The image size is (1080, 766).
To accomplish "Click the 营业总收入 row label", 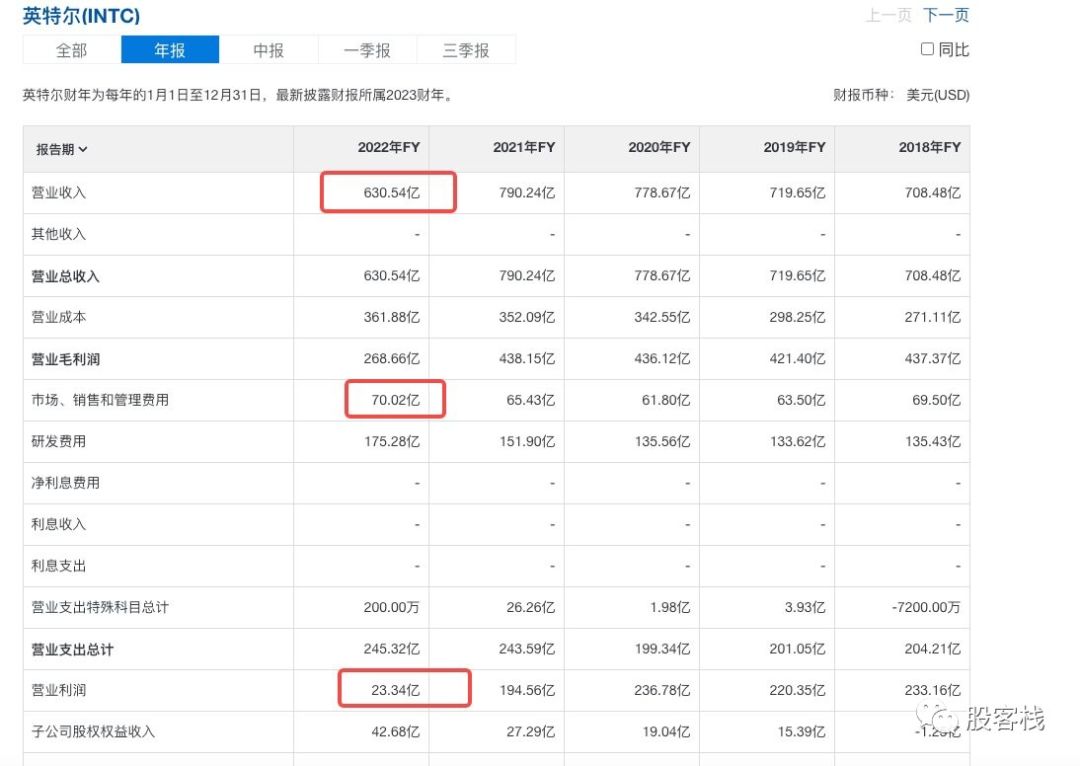I will point(65,276).
